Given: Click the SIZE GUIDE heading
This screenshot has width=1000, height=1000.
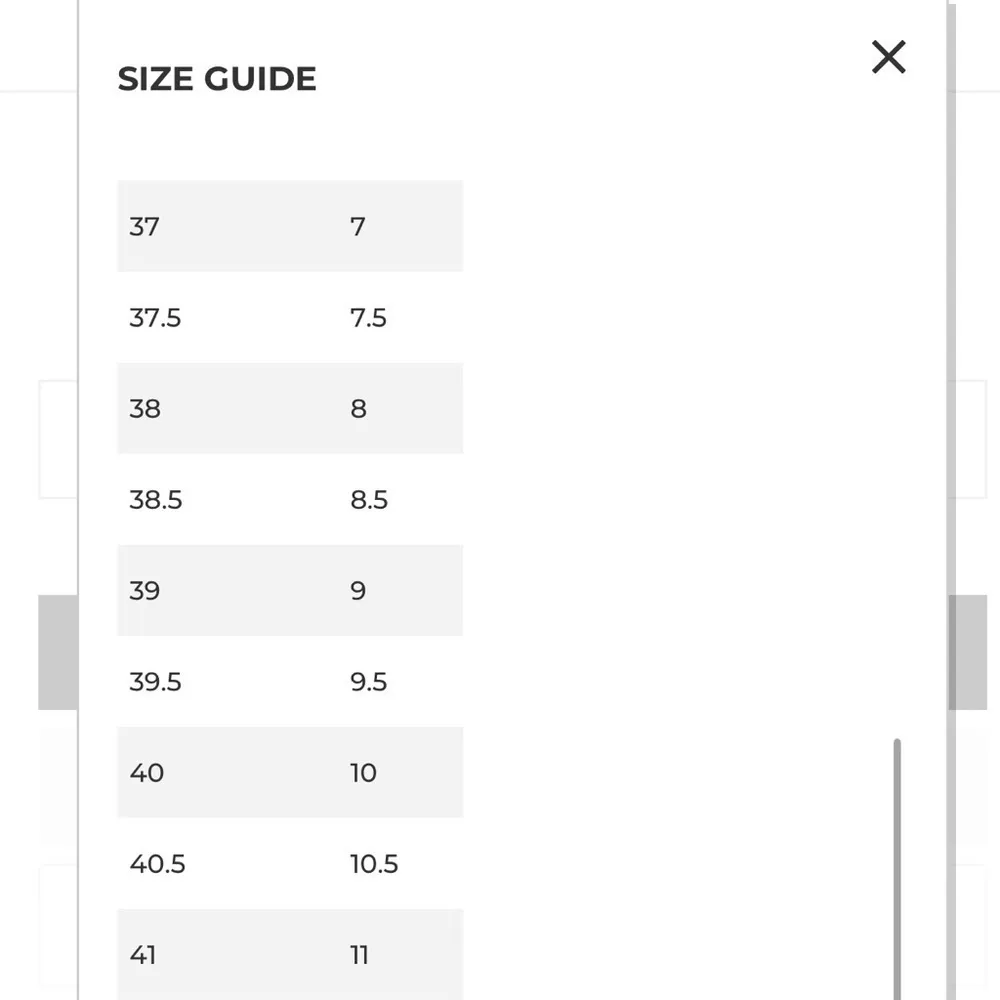Looking at the screenshot, I should pos(217,79).
